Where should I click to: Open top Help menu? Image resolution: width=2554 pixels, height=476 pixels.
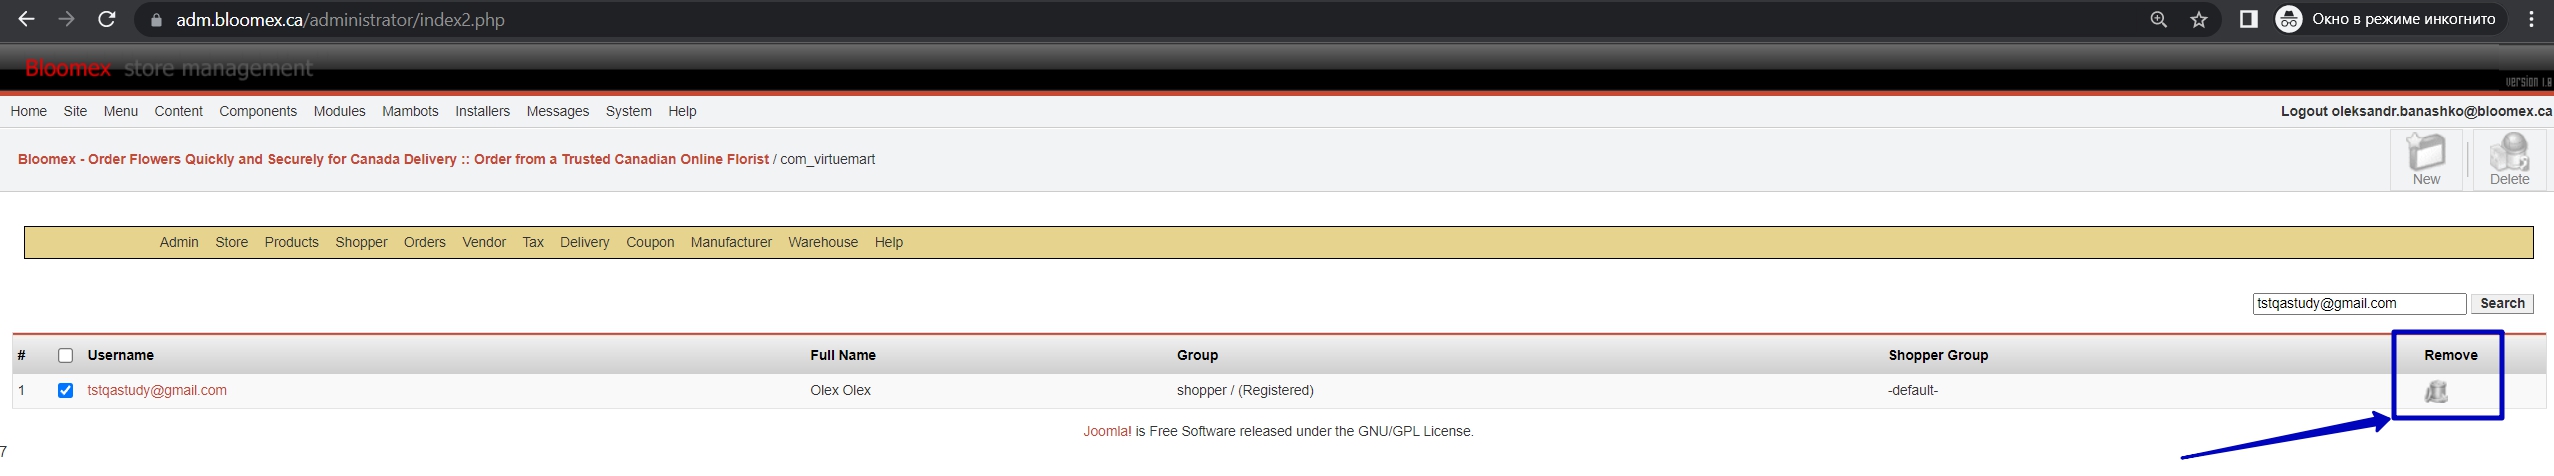pos(682,111)
